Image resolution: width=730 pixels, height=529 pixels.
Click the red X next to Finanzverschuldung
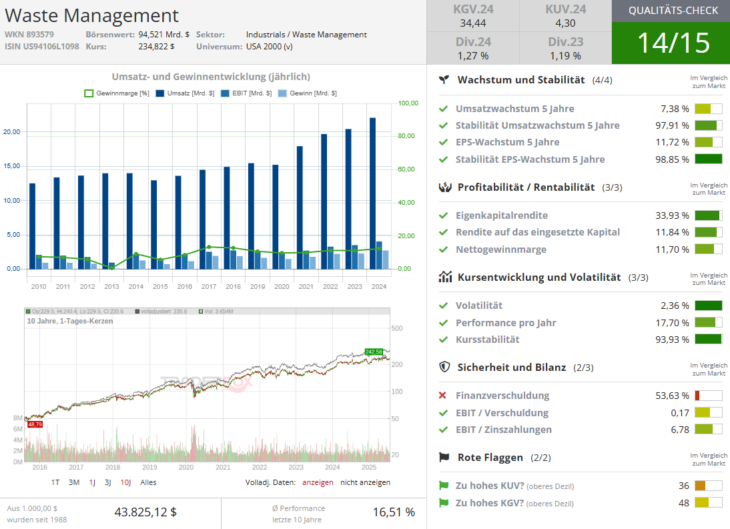443,395
